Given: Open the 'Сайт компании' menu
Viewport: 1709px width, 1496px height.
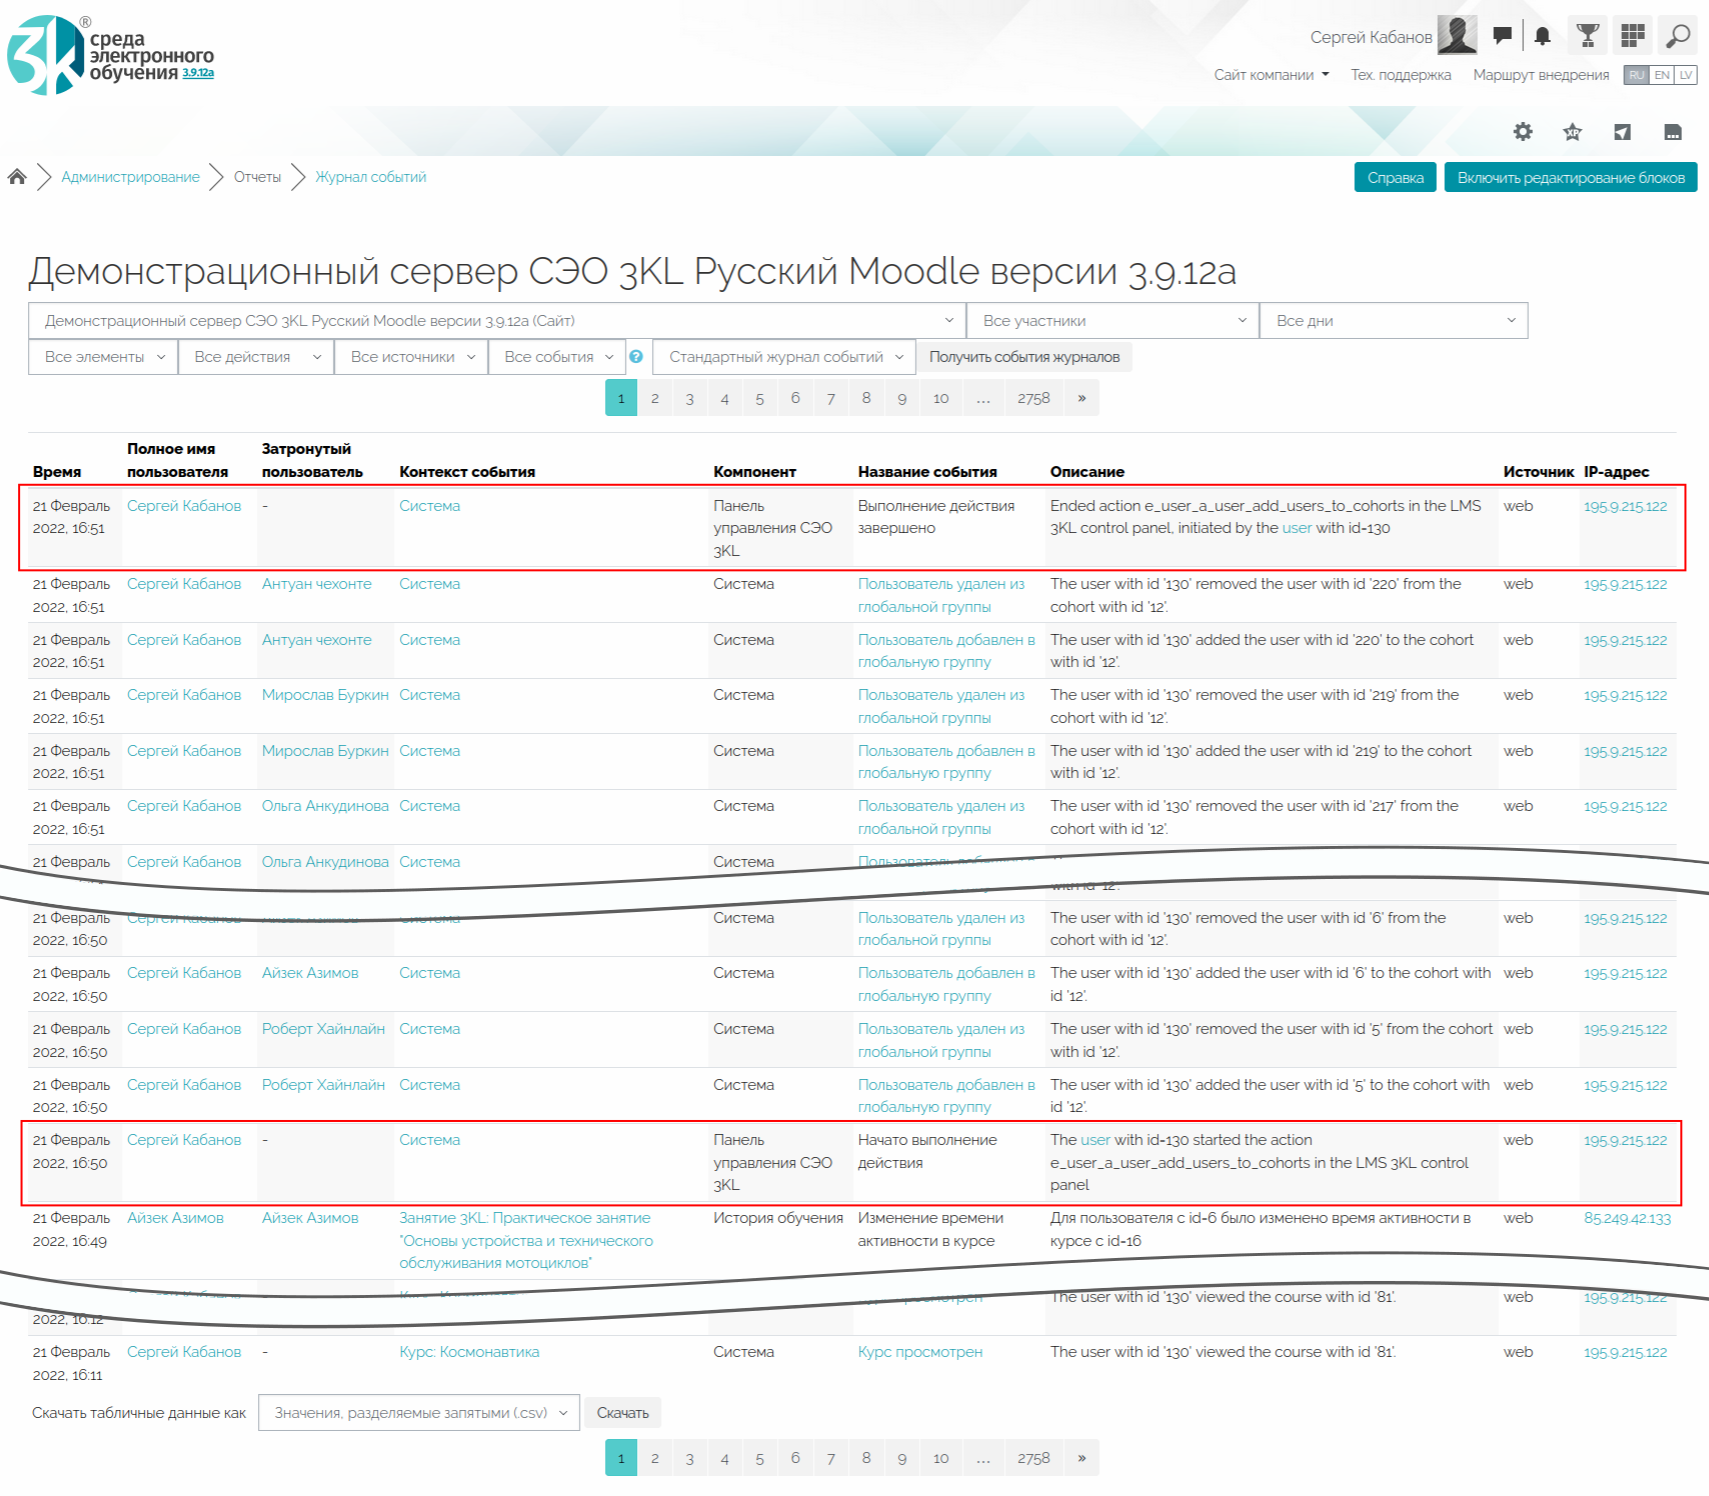Looking at the screenshot, I should 1271,75.
